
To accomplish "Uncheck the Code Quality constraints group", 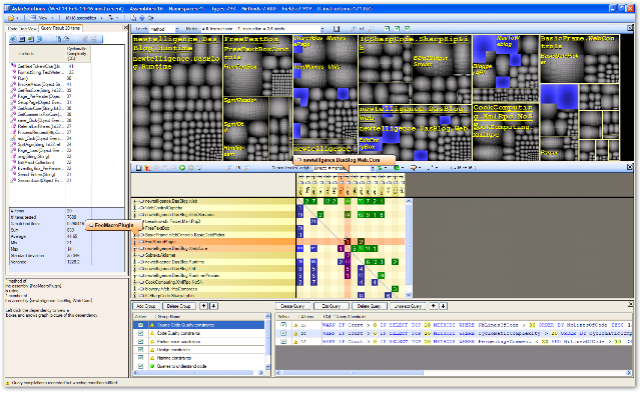I will pyautogui.click(x=141, y=333).
